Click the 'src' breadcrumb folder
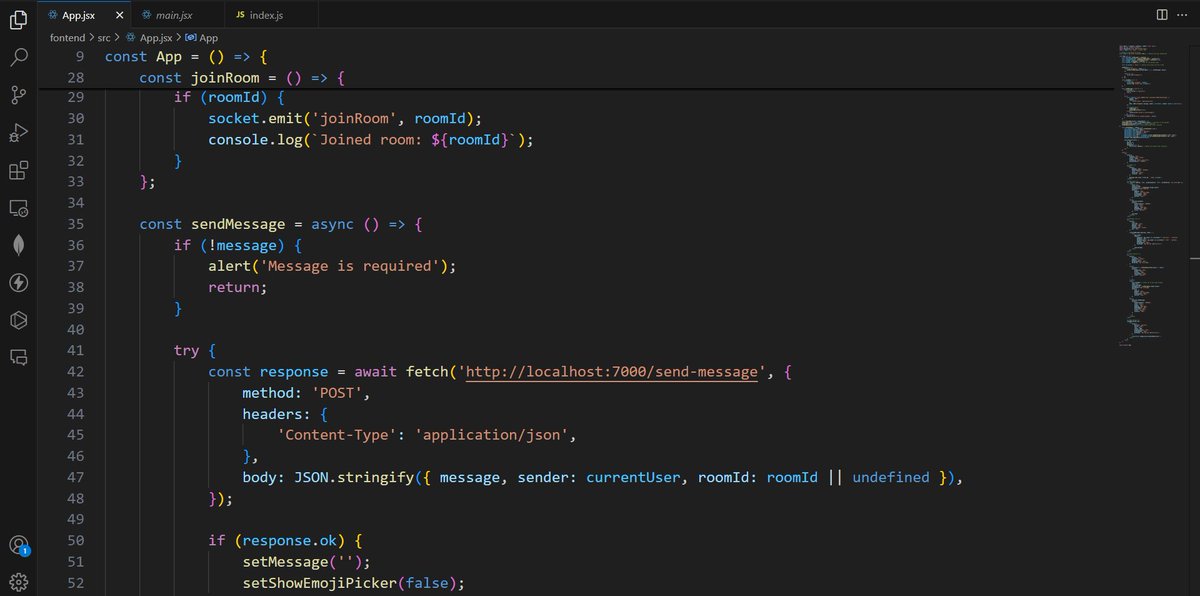1200x596 pixels. [x=104, y=37]
